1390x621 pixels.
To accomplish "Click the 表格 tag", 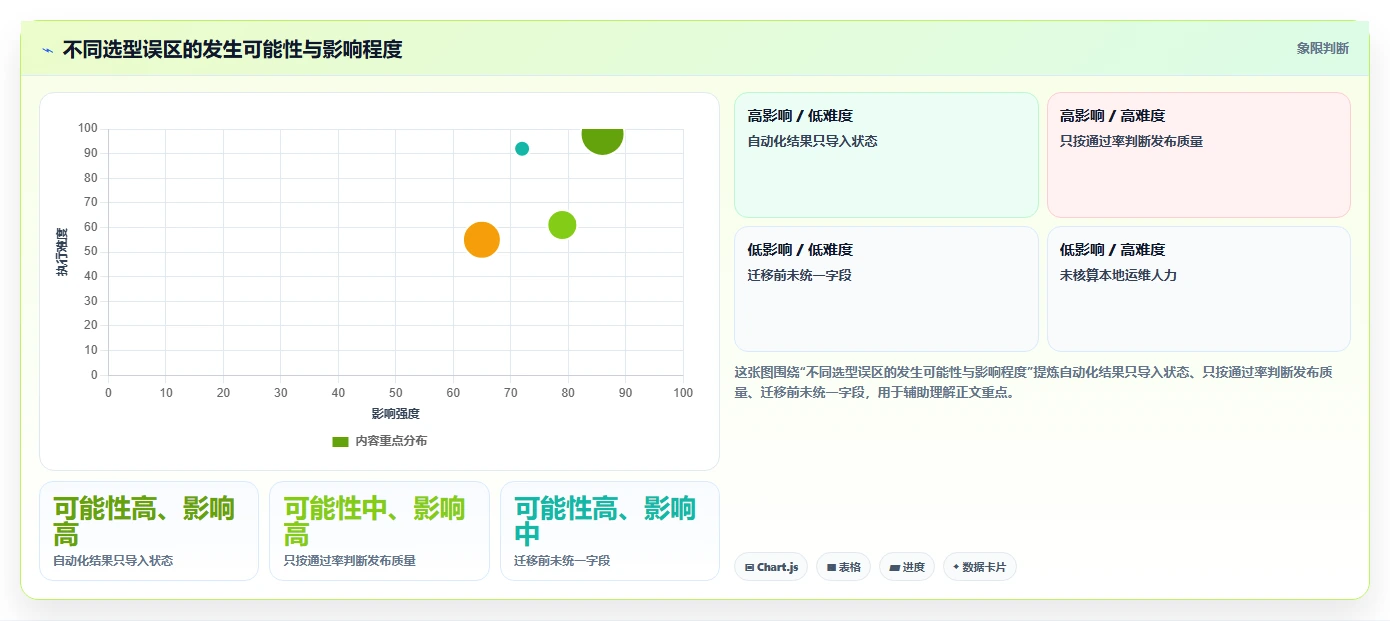I will click(x=844, y=567).
